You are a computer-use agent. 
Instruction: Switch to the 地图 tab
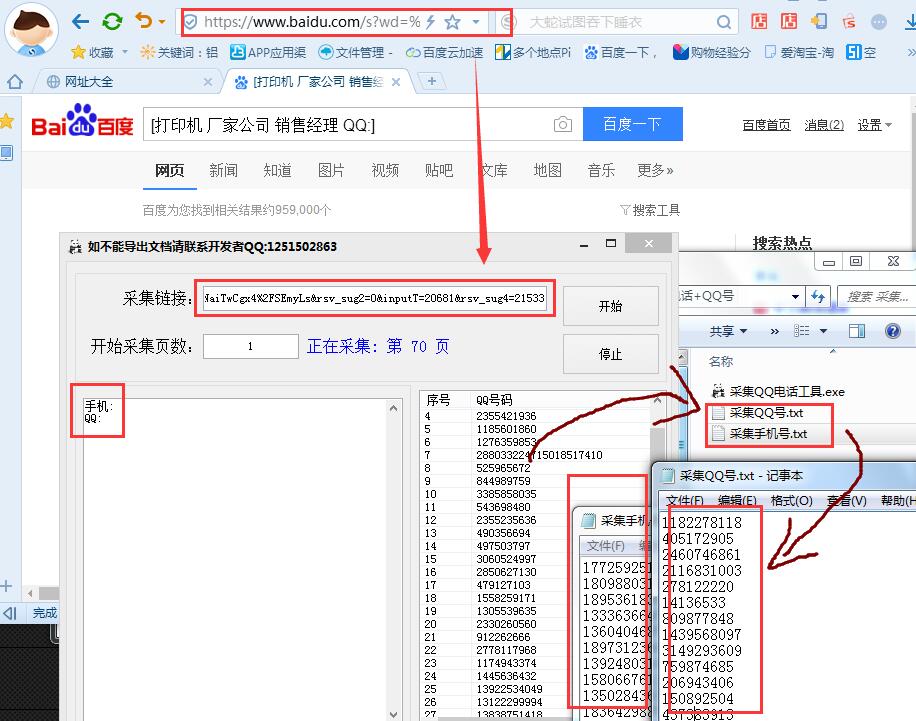pos(547,170)
